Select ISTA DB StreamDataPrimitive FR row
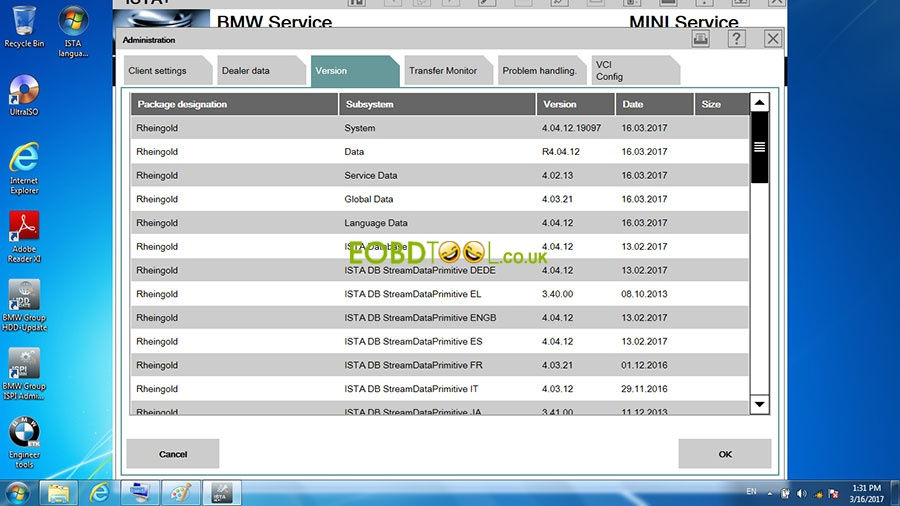Viewport: 900px width, 506px height. pos(440,365)
